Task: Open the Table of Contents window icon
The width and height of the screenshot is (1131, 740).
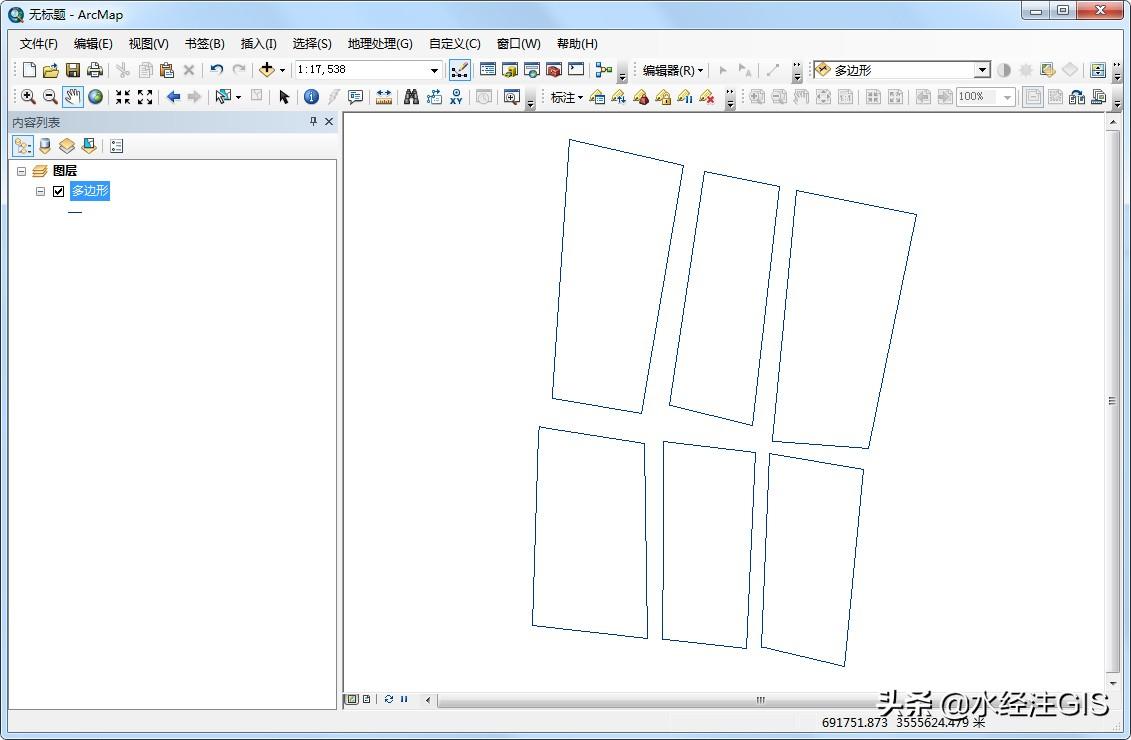Action: pyautogui.click(x=488, y=70)
